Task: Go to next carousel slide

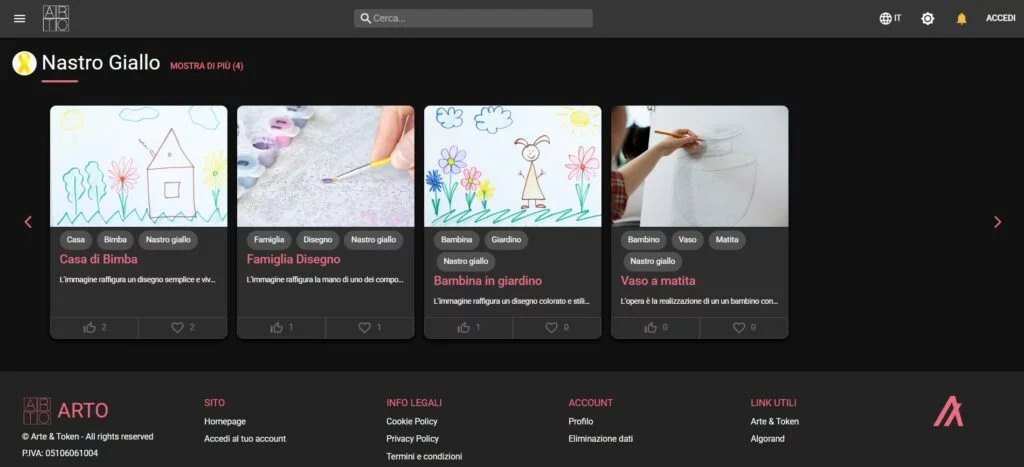Action: click(996, 222)
